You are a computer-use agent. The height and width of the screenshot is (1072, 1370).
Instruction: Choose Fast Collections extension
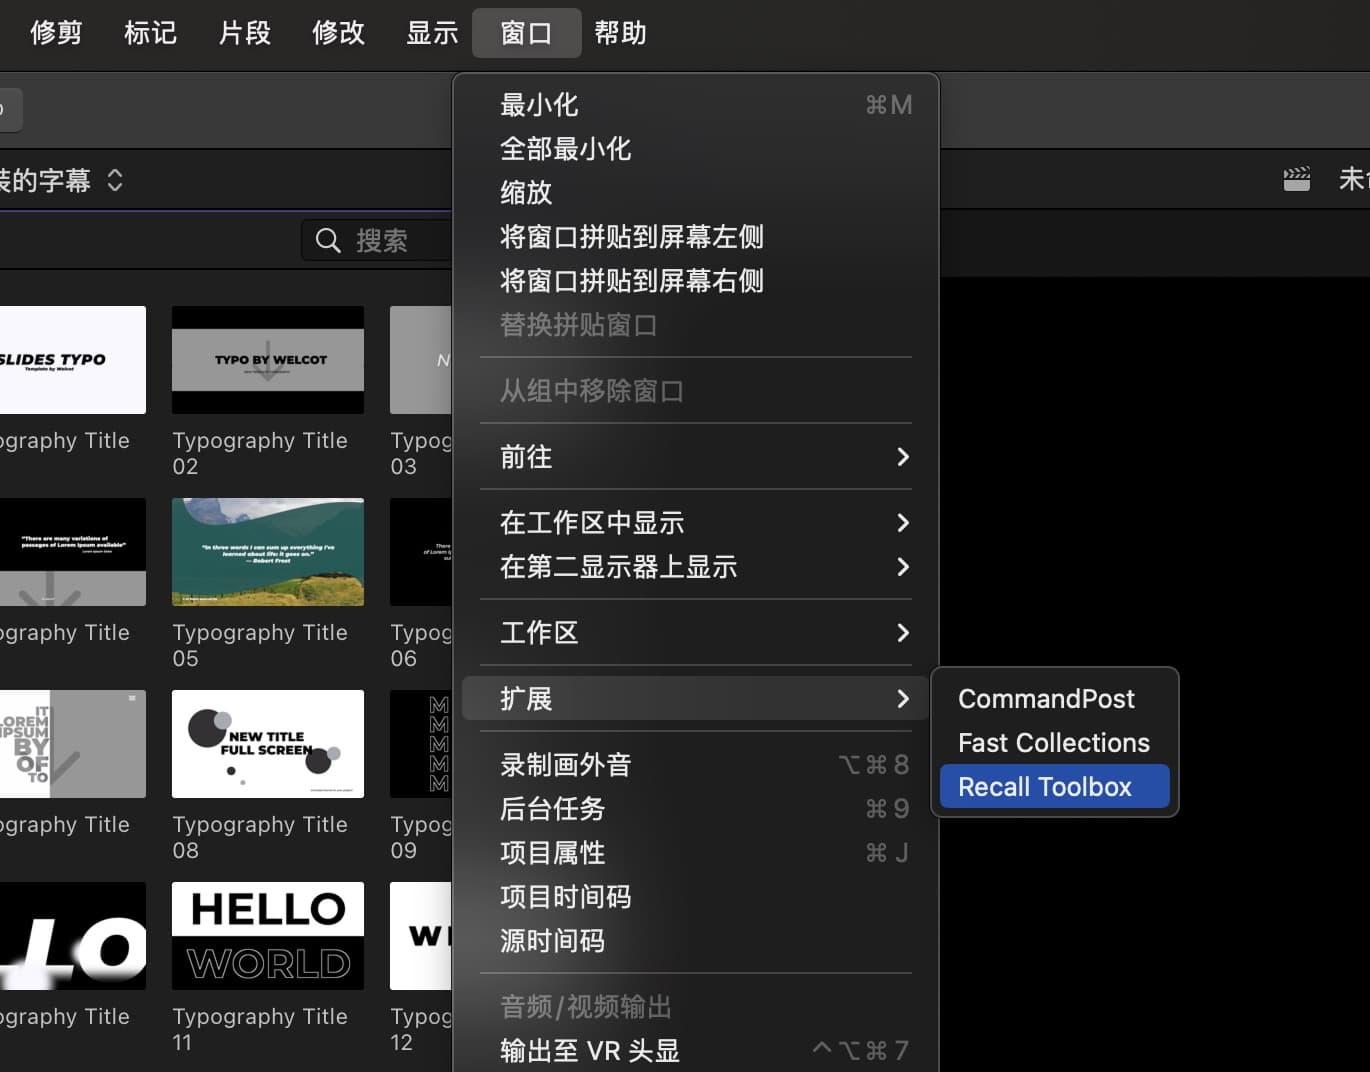[x=1053, y=743]
